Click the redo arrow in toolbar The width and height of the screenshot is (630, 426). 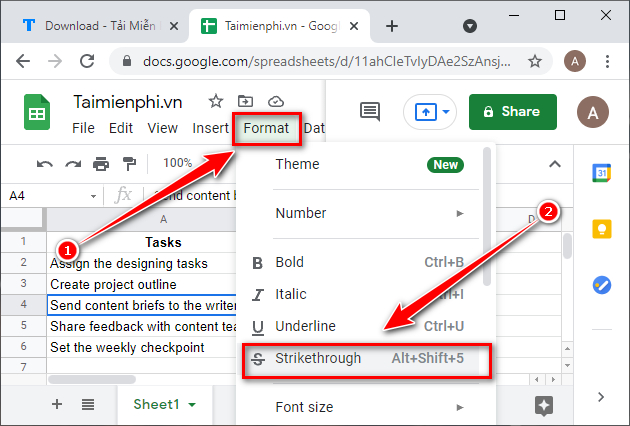click(73, 164)
